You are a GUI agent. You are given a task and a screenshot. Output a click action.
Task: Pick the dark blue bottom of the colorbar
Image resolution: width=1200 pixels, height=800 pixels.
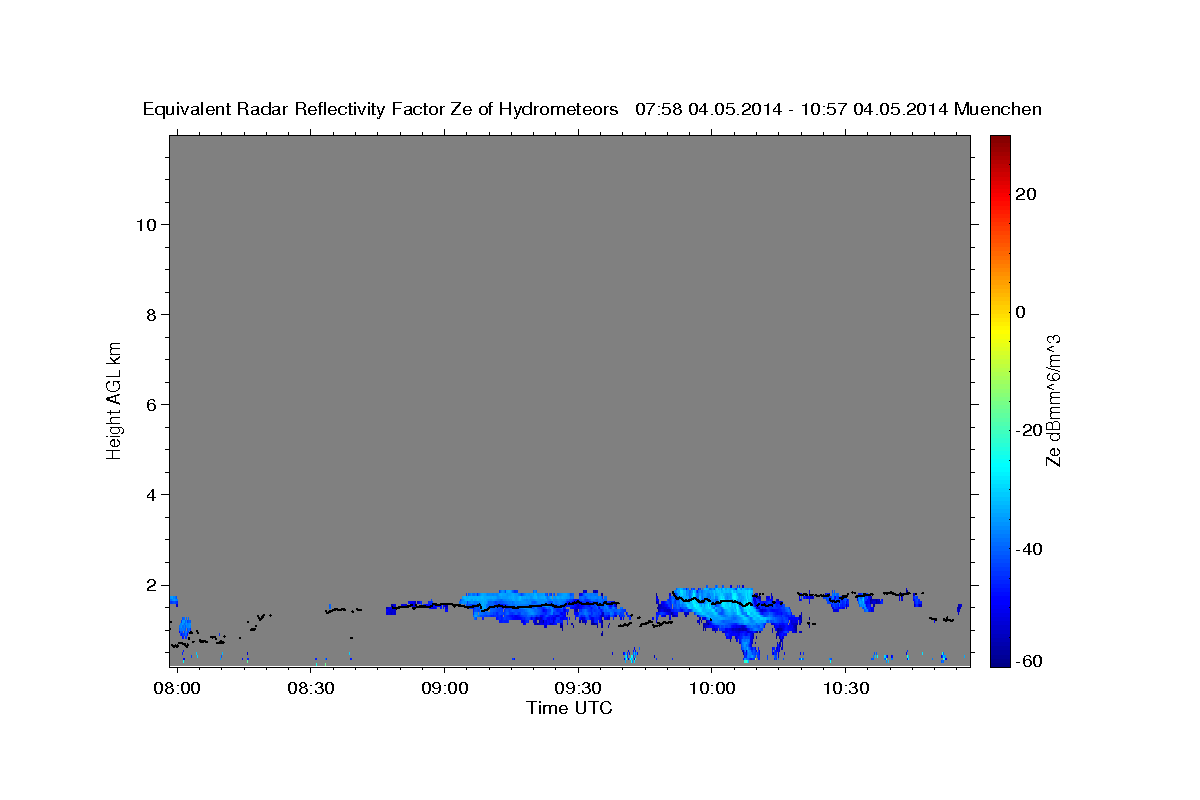click(x=1000, y=660)
